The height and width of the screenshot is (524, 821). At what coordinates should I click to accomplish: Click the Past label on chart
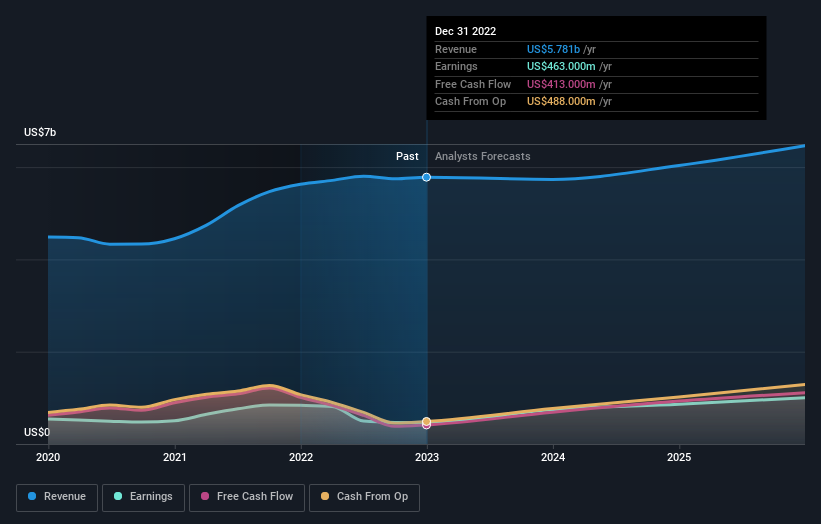click(407, 157)
